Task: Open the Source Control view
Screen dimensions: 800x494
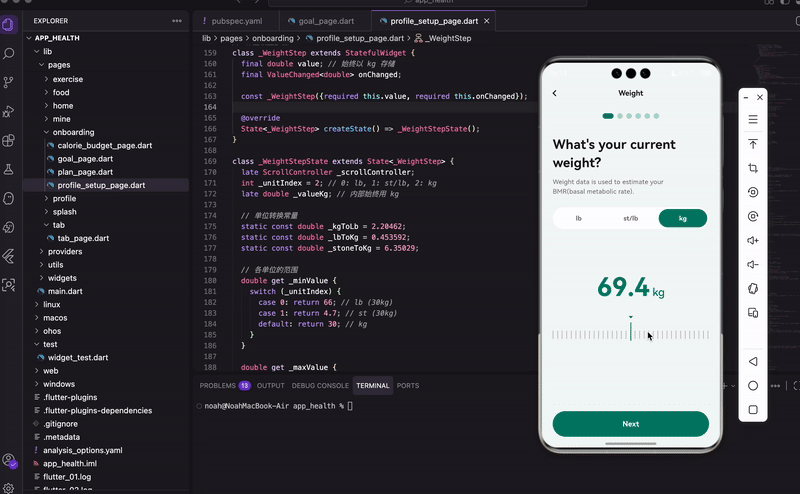Action: tap(9, 82)
